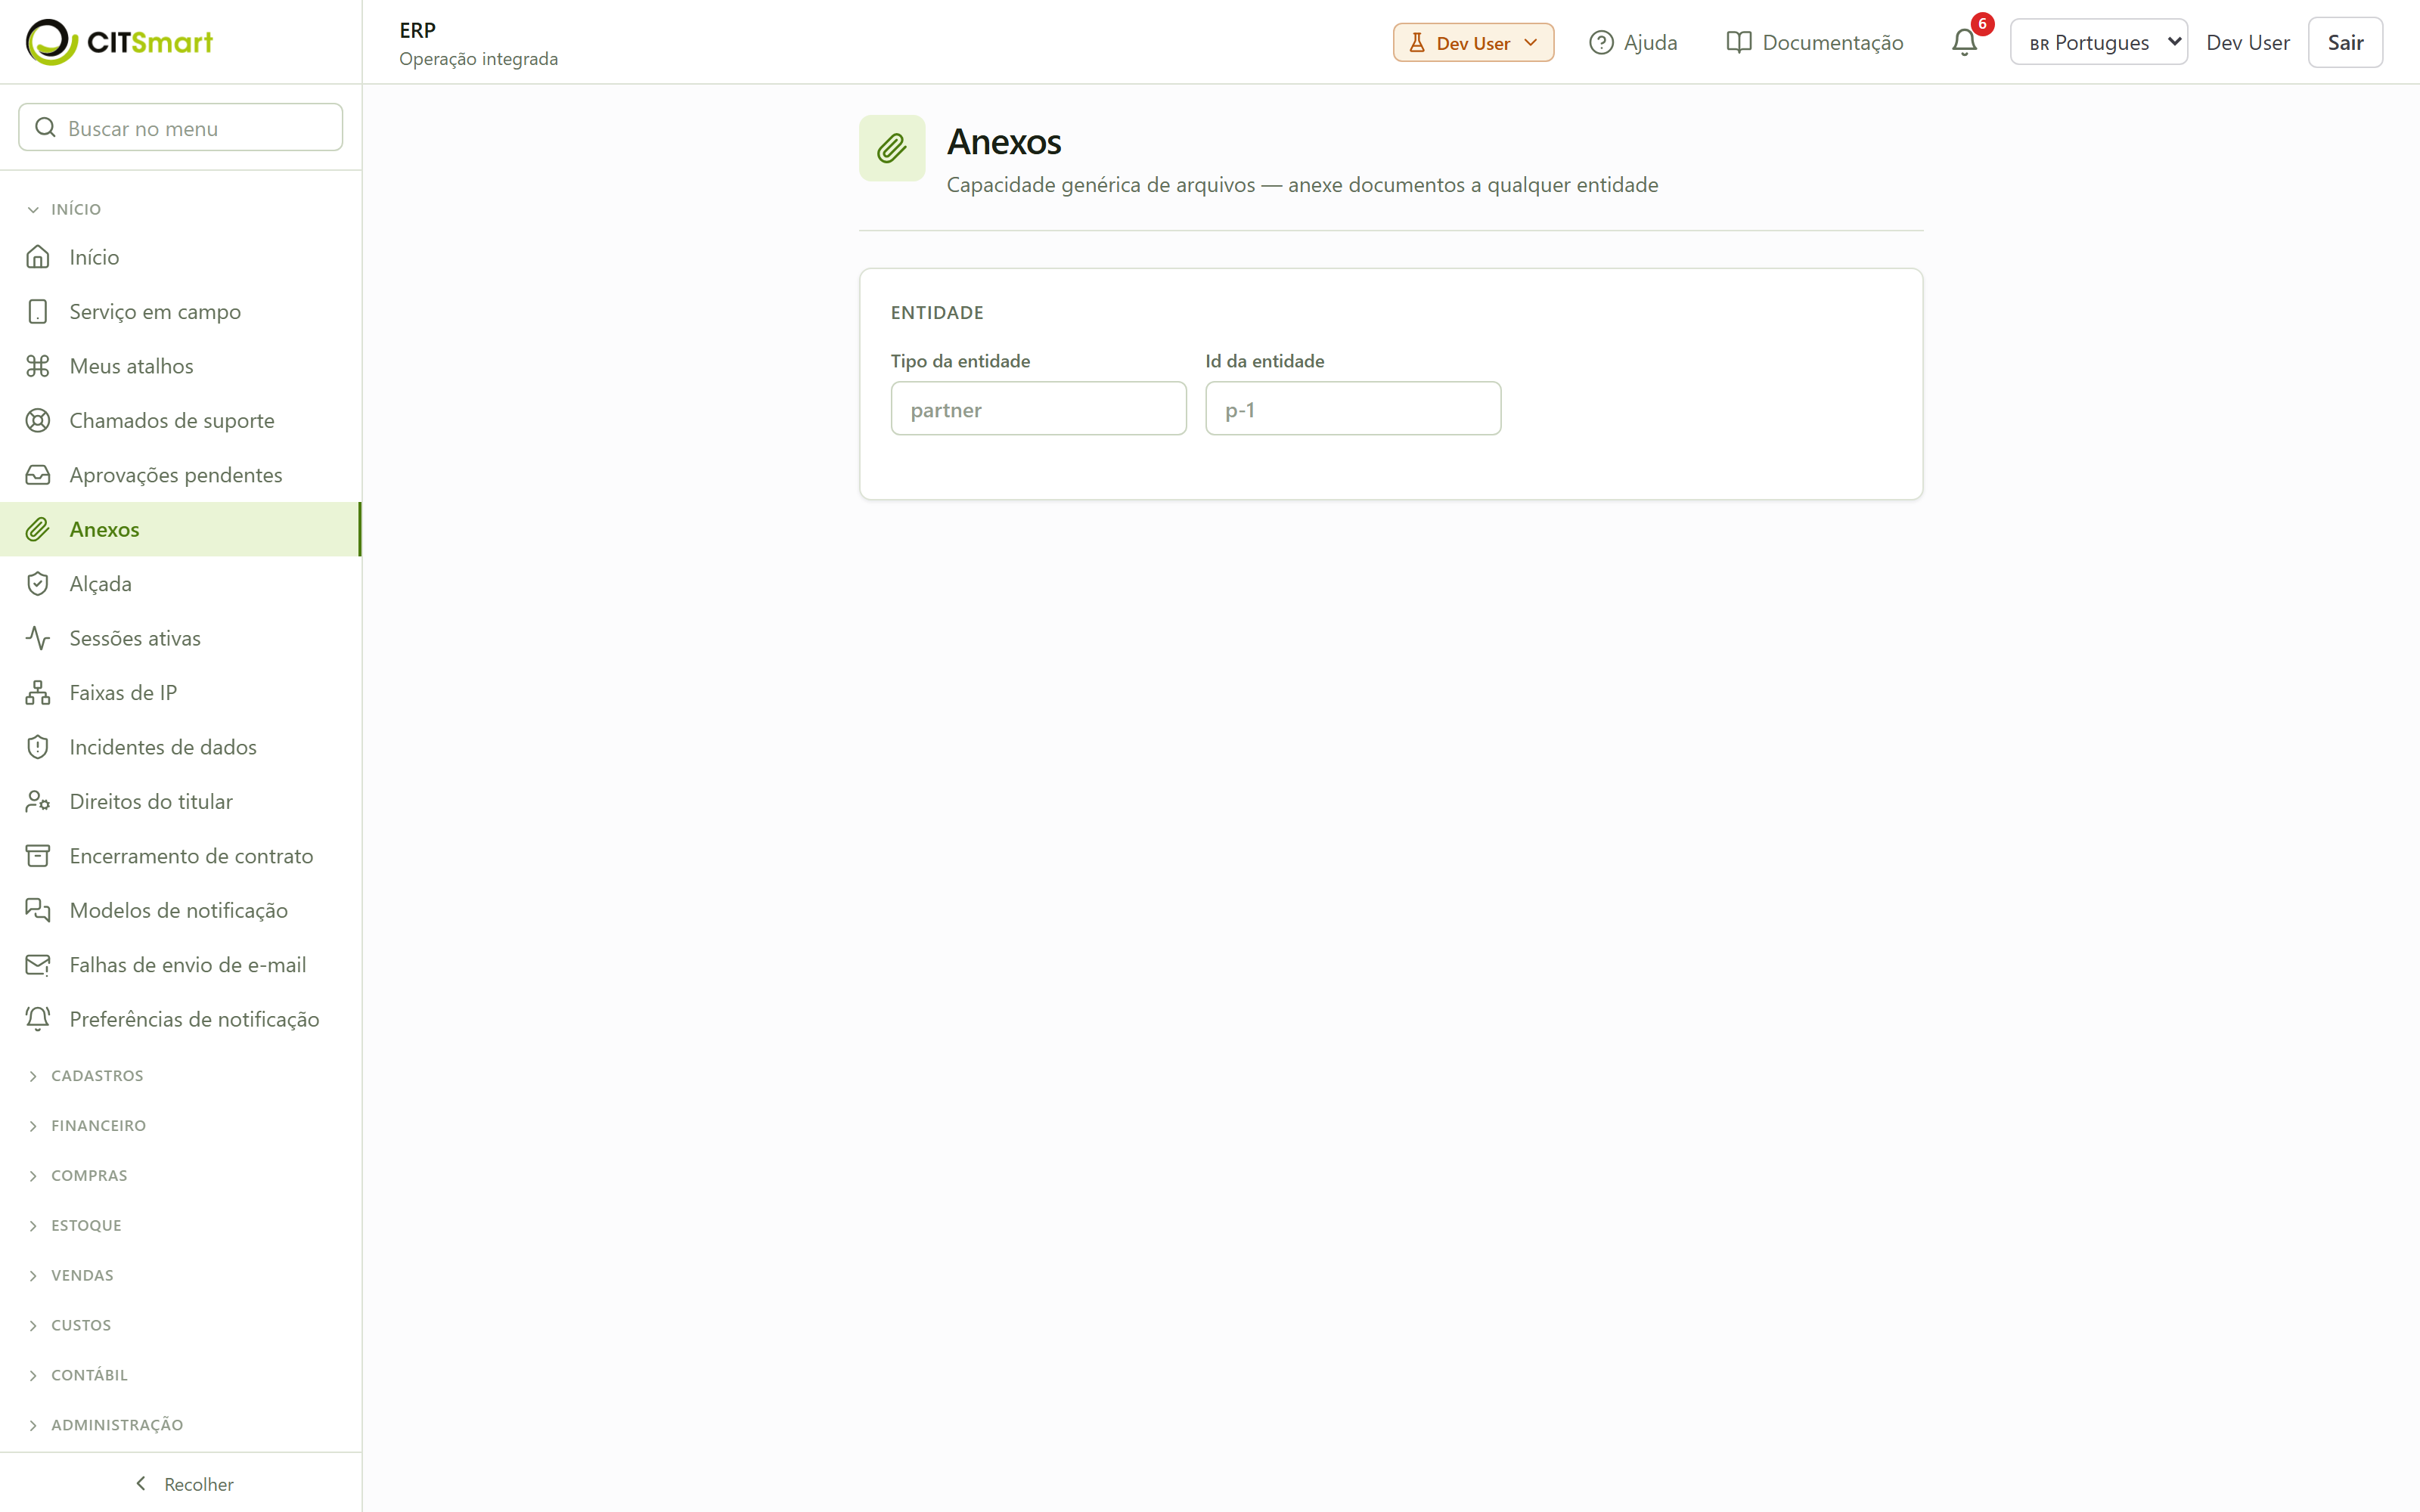Click the Tipo da entidade input

1039,409
